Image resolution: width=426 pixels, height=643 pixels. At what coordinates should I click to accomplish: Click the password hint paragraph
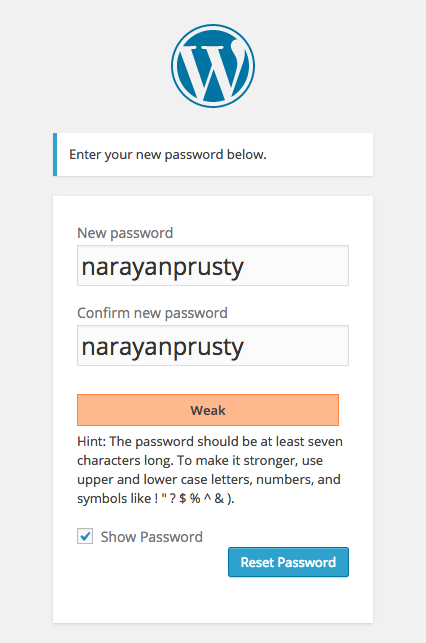point(210,470)
